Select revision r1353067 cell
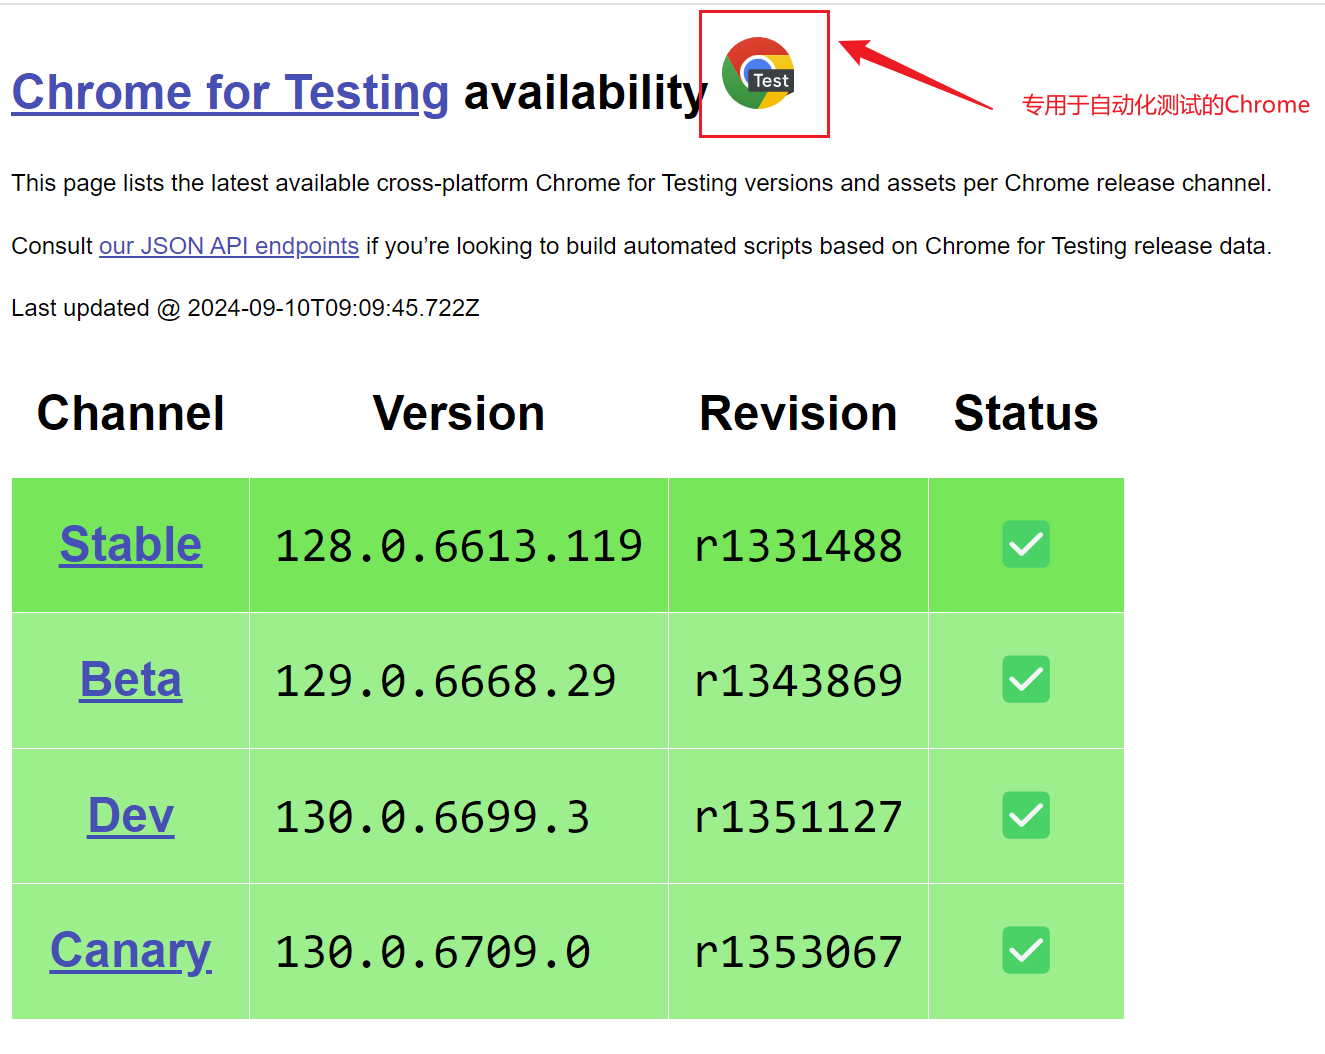1325x1054 pixels. pyautogui.click(x=798, y=952)
